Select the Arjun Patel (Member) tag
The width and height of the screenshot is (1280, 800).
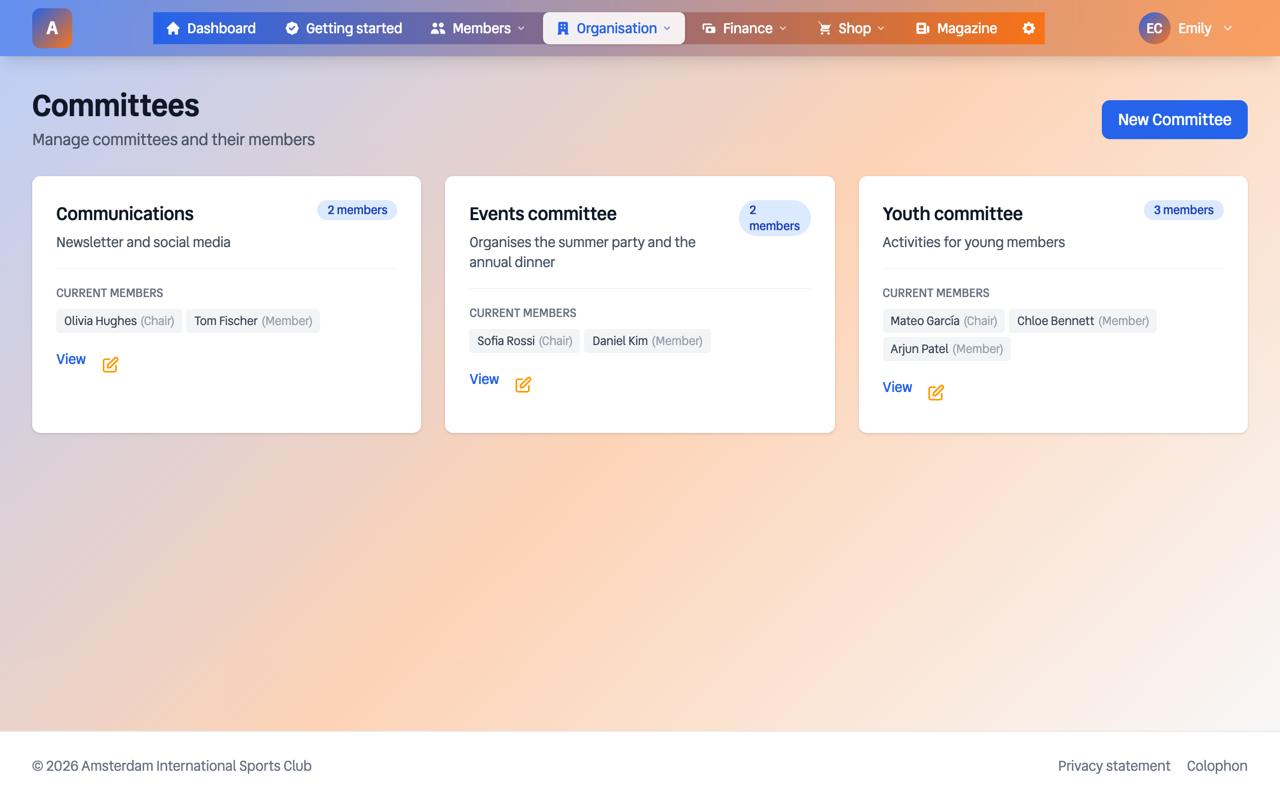946,349
